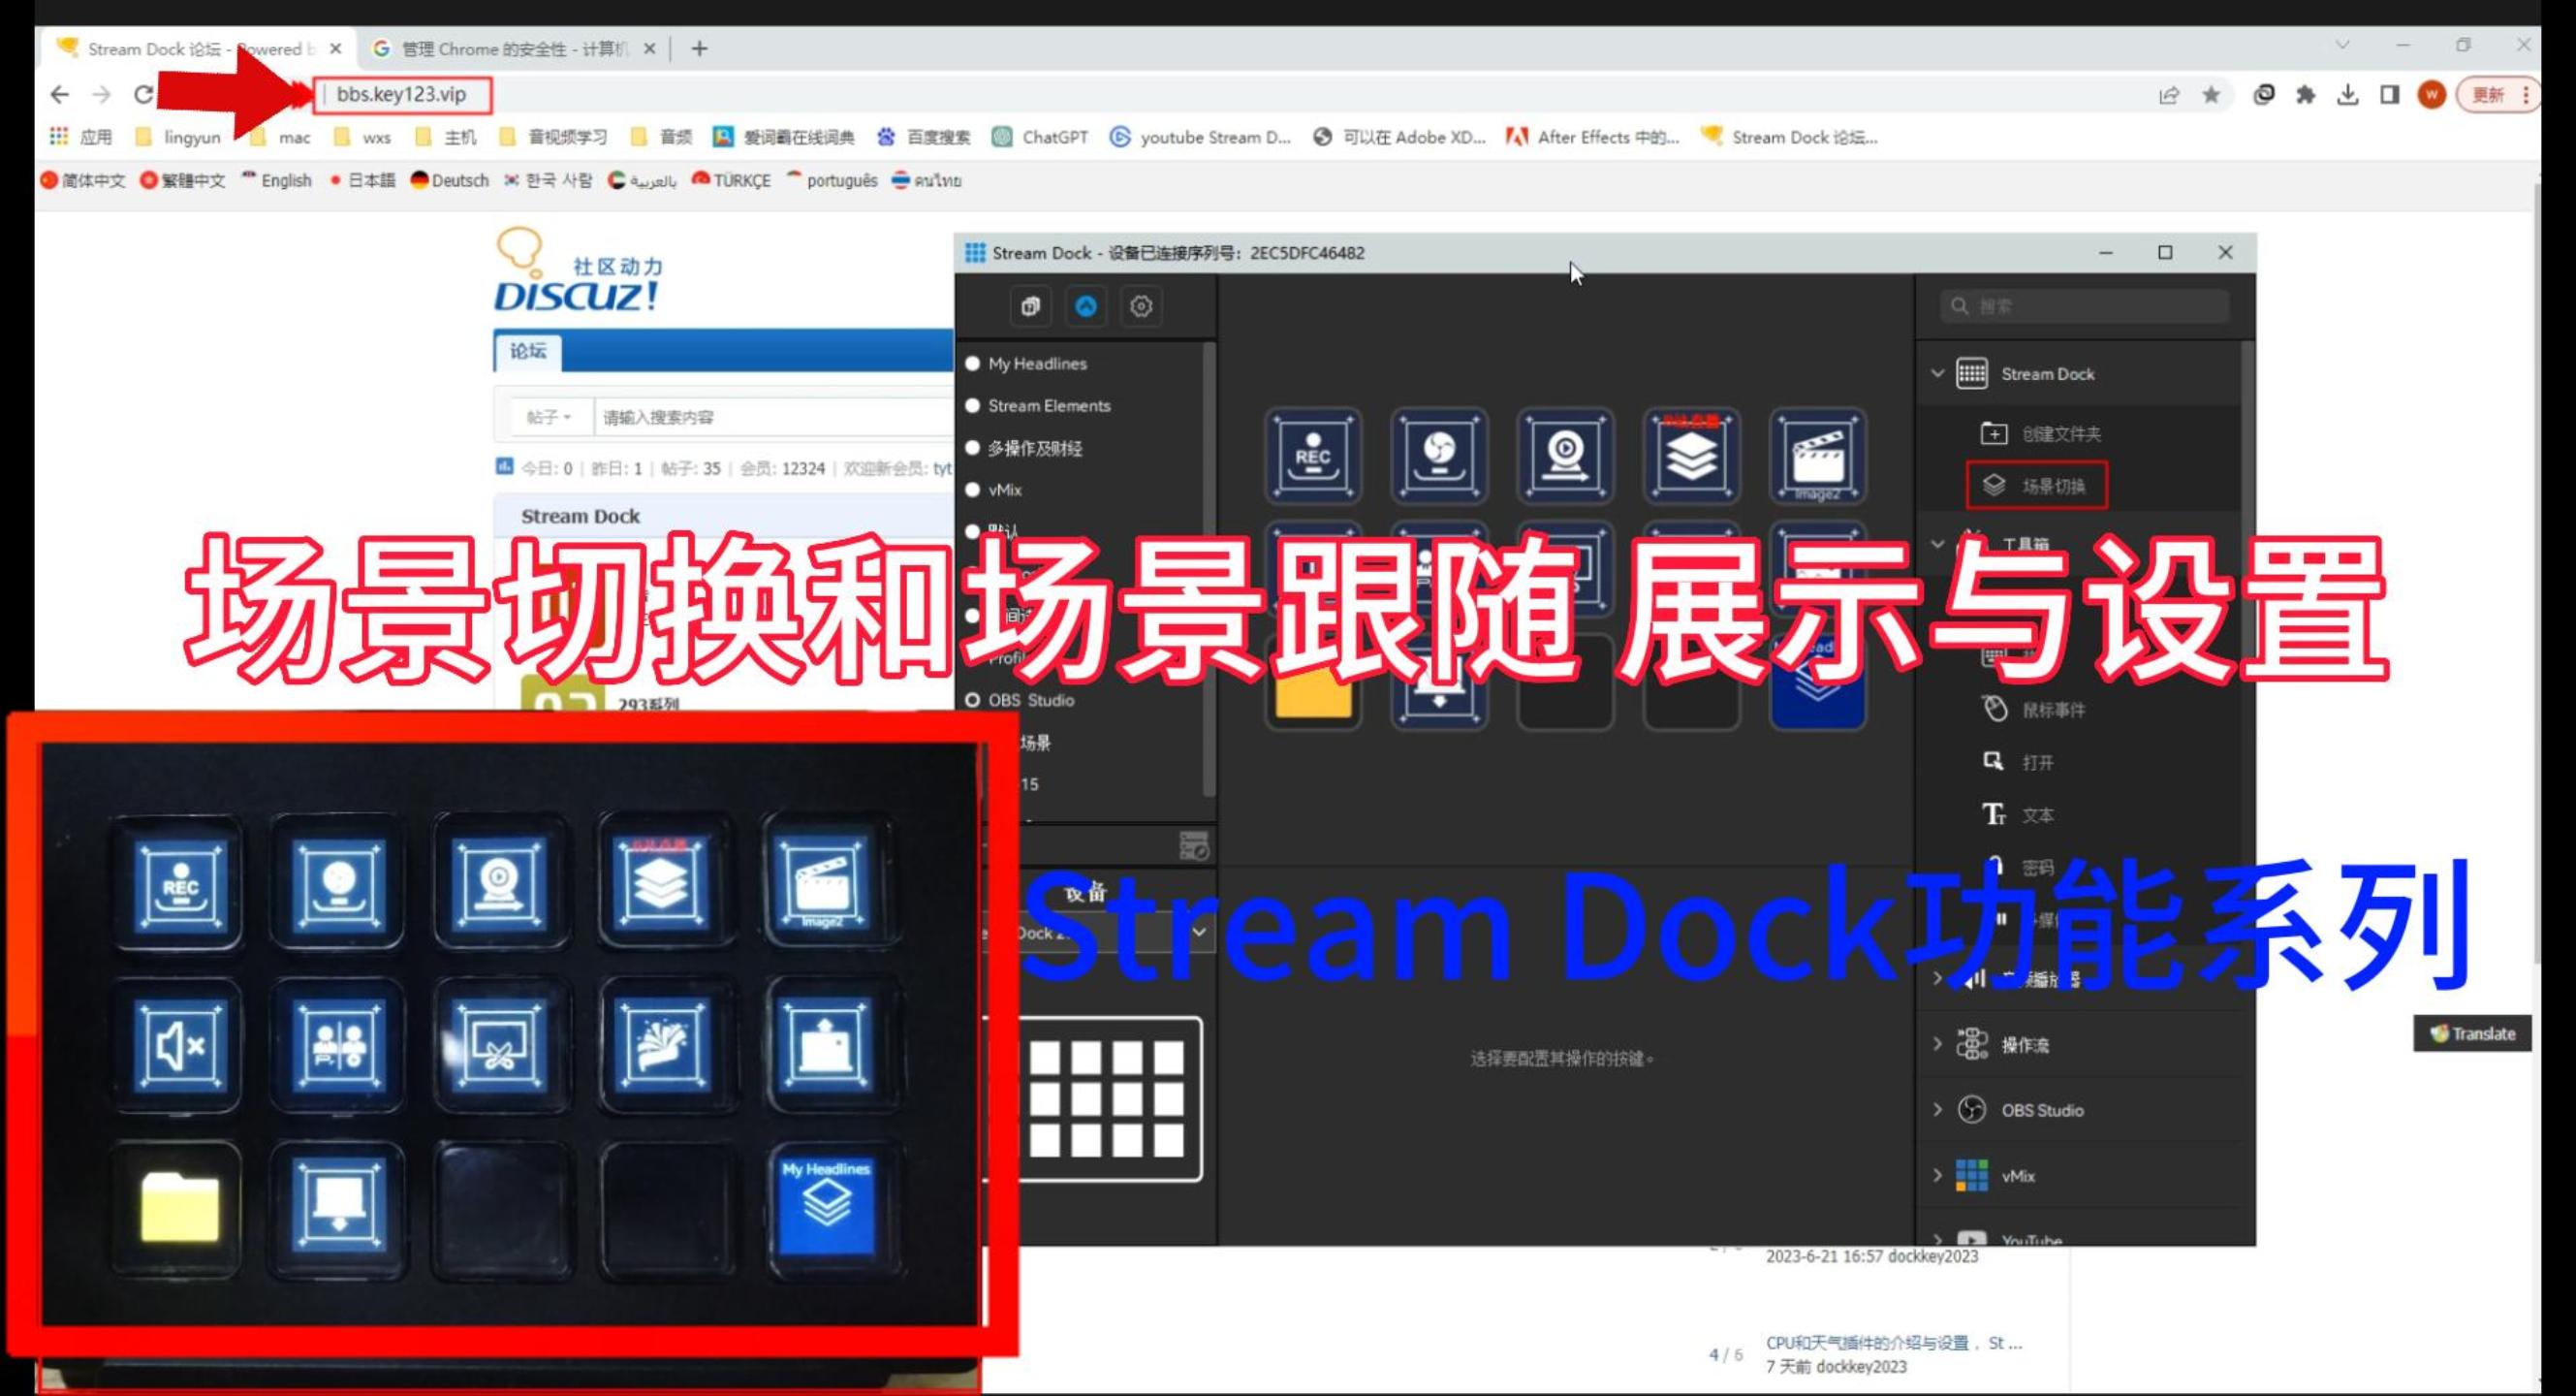
Task: Click Chrome reload button
Action: point(144,94)
